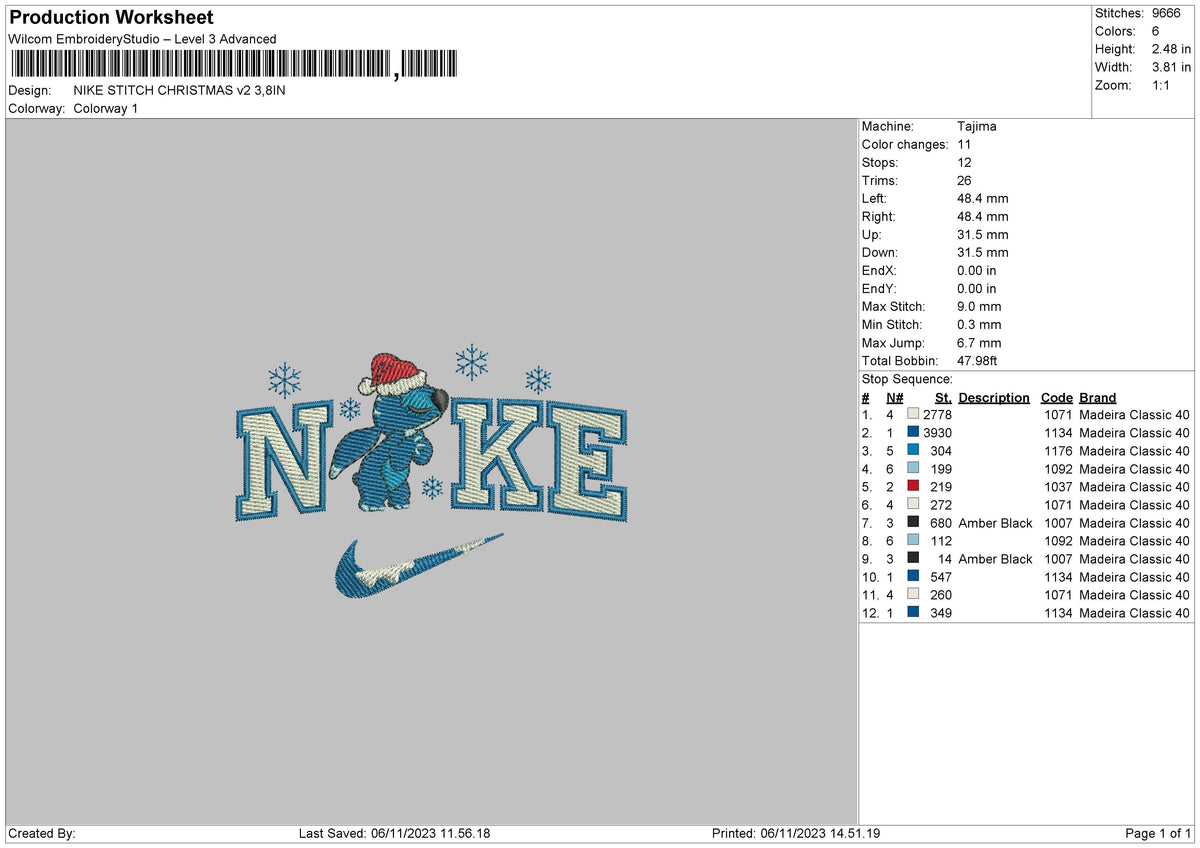This screenshot has height=848, width=1200.
Task: Choose the swatch next to stitch count 112
Action: point(913,541)
